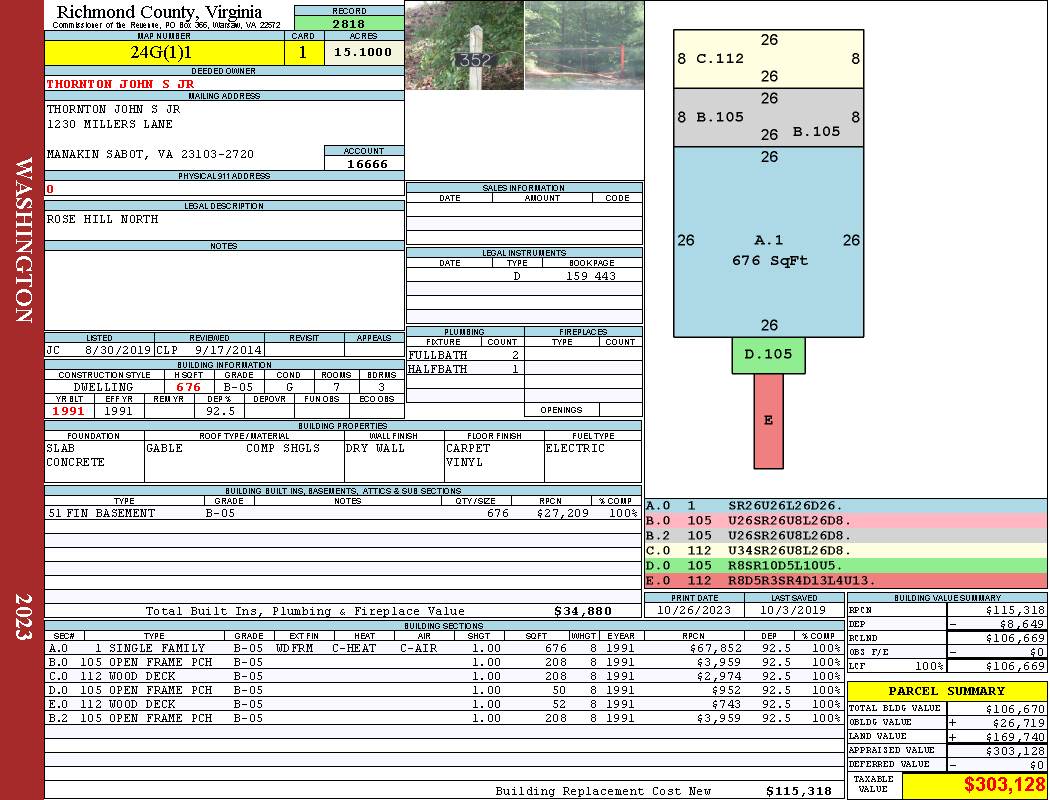Select the yellow PARCEL SUMMARY header
The width and height of the screenshot is (1050, 800).
click(x=947, y=691)
